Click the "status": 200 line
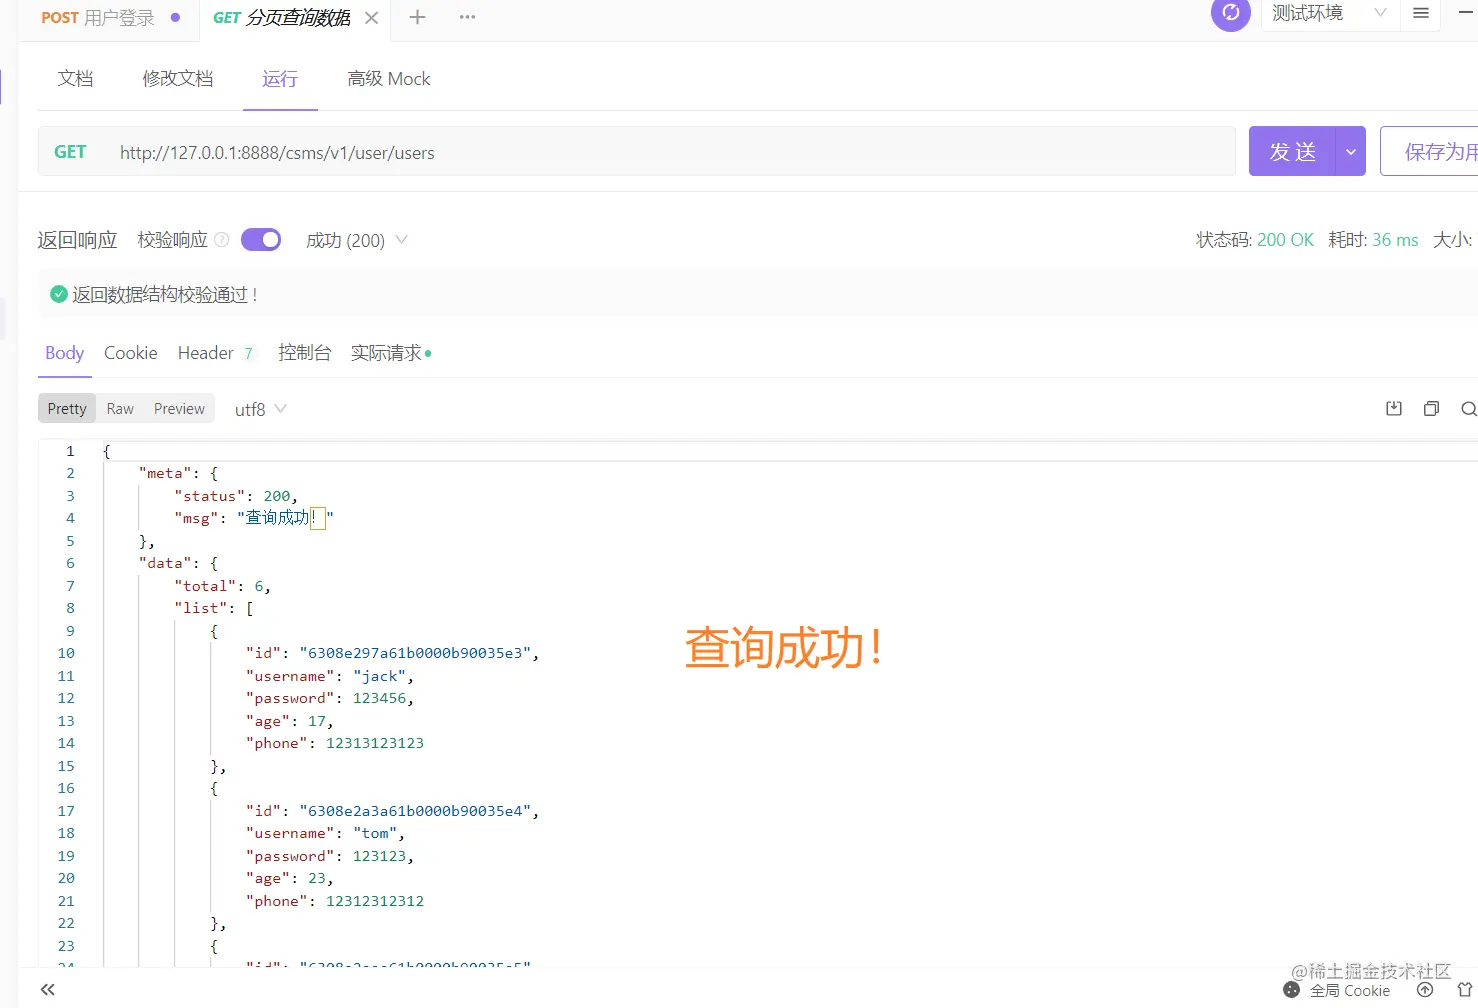1478x1008 pixels. click(236, 496)
